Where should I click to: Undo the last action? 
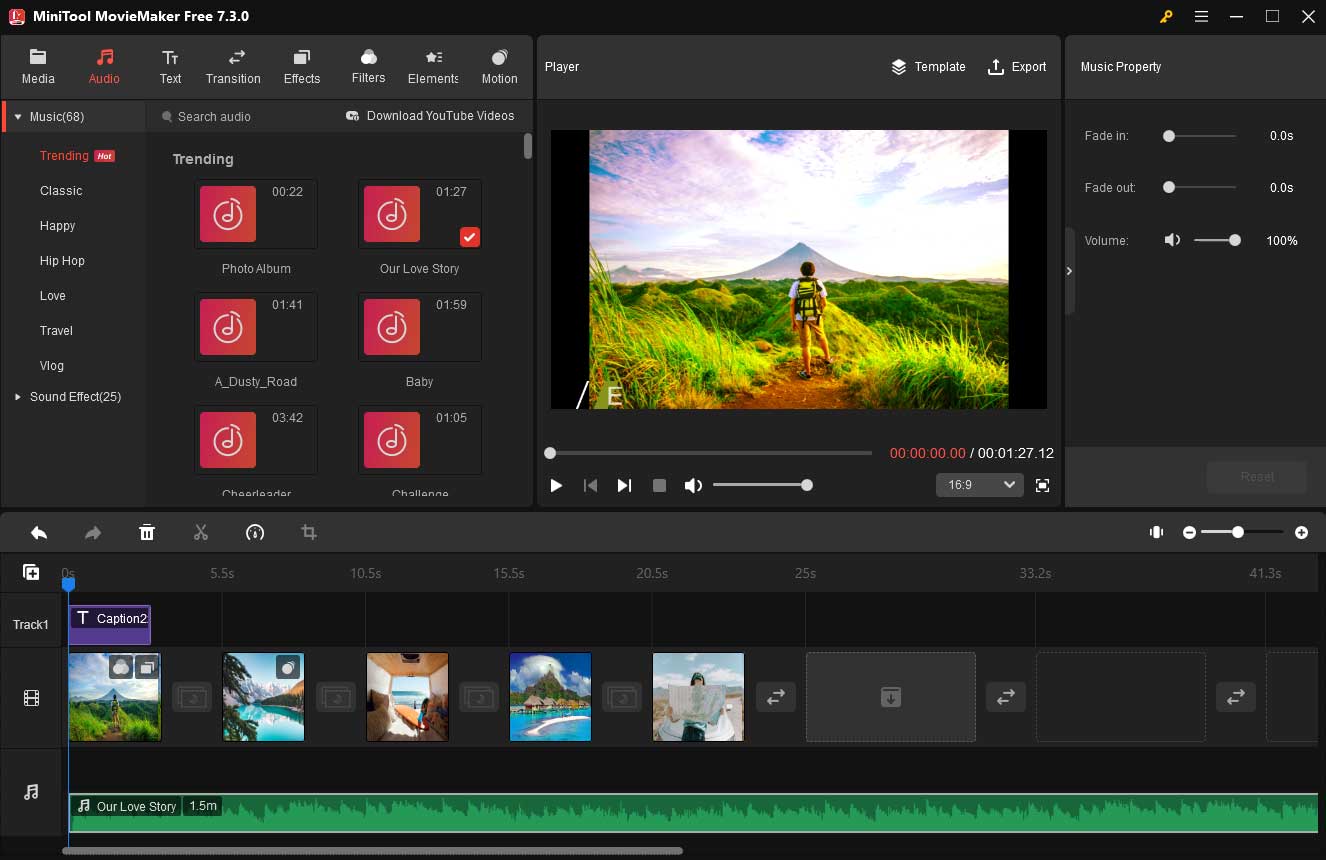pos(39,533)
